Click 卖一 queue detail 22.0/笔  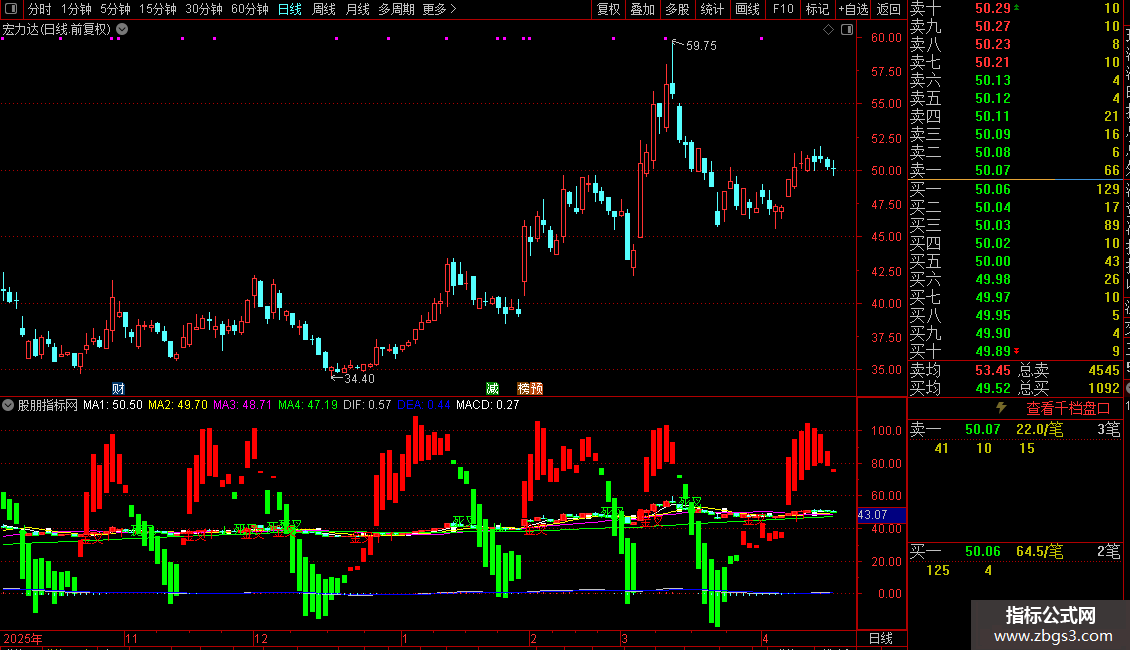[1039, 429]
